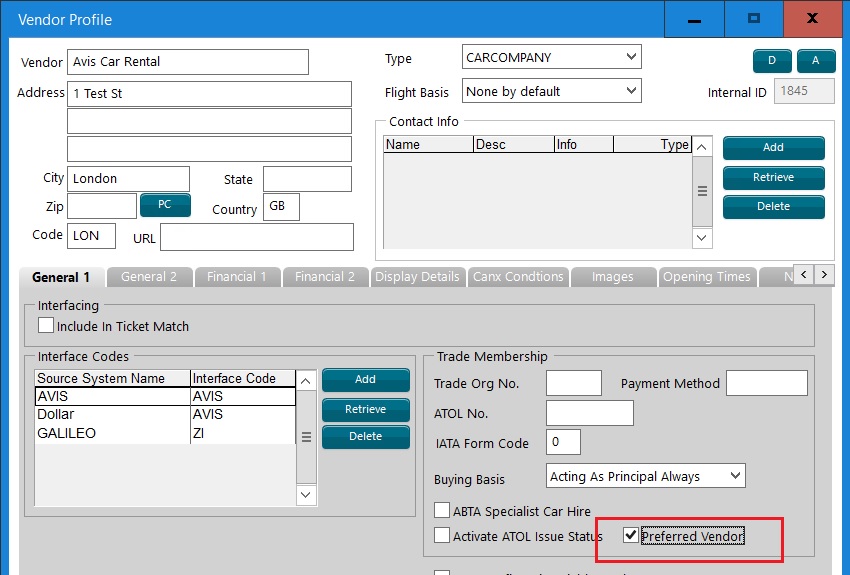Open the Canx Condtions tab
Image resolution: width=850 pixels, height=575 pixels.
518,277
